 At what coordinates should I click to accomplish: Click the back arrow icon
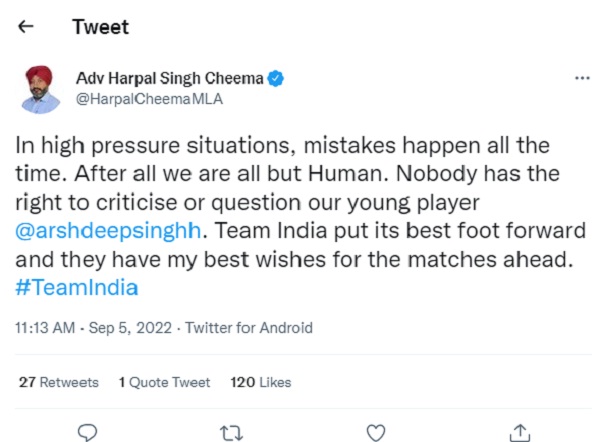coord(26,27)
